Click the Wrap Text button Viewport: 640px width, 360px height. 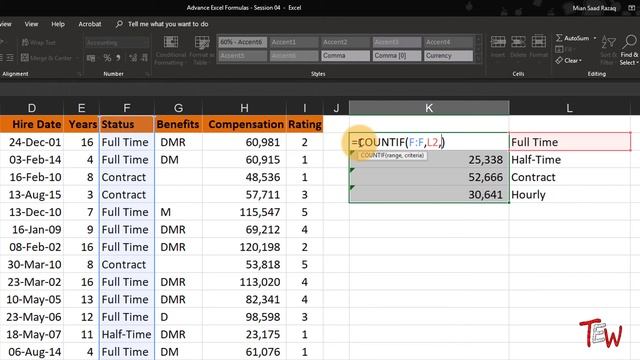(x=38, y=42)
